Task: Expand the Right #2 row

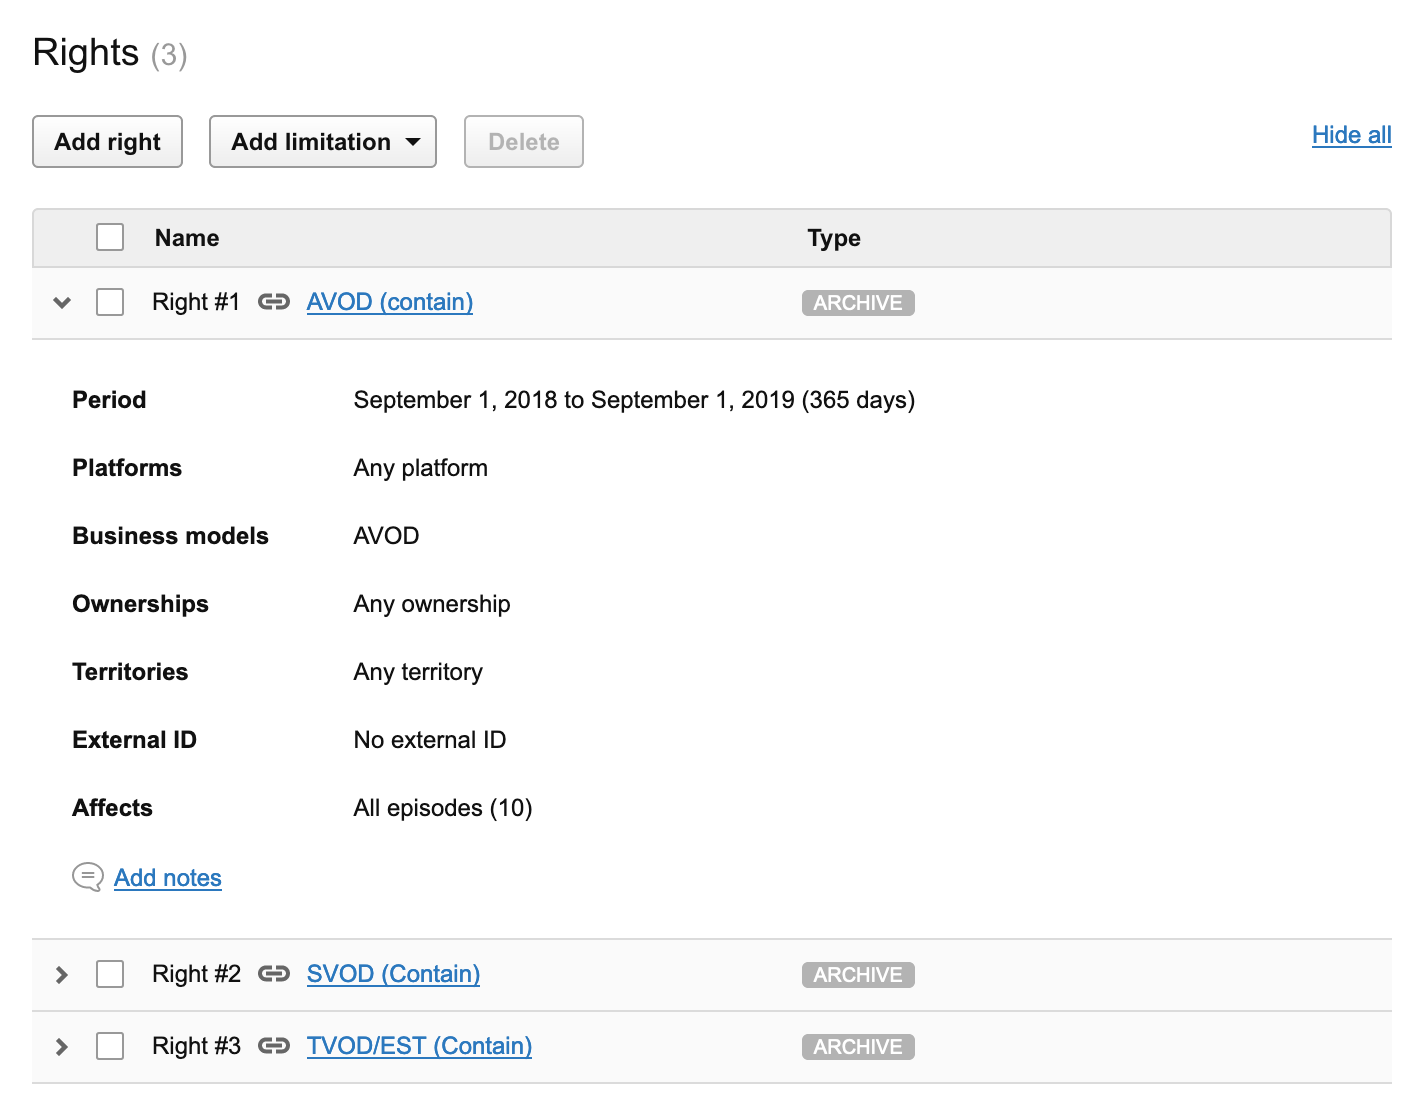Action: tap(62, 974)
